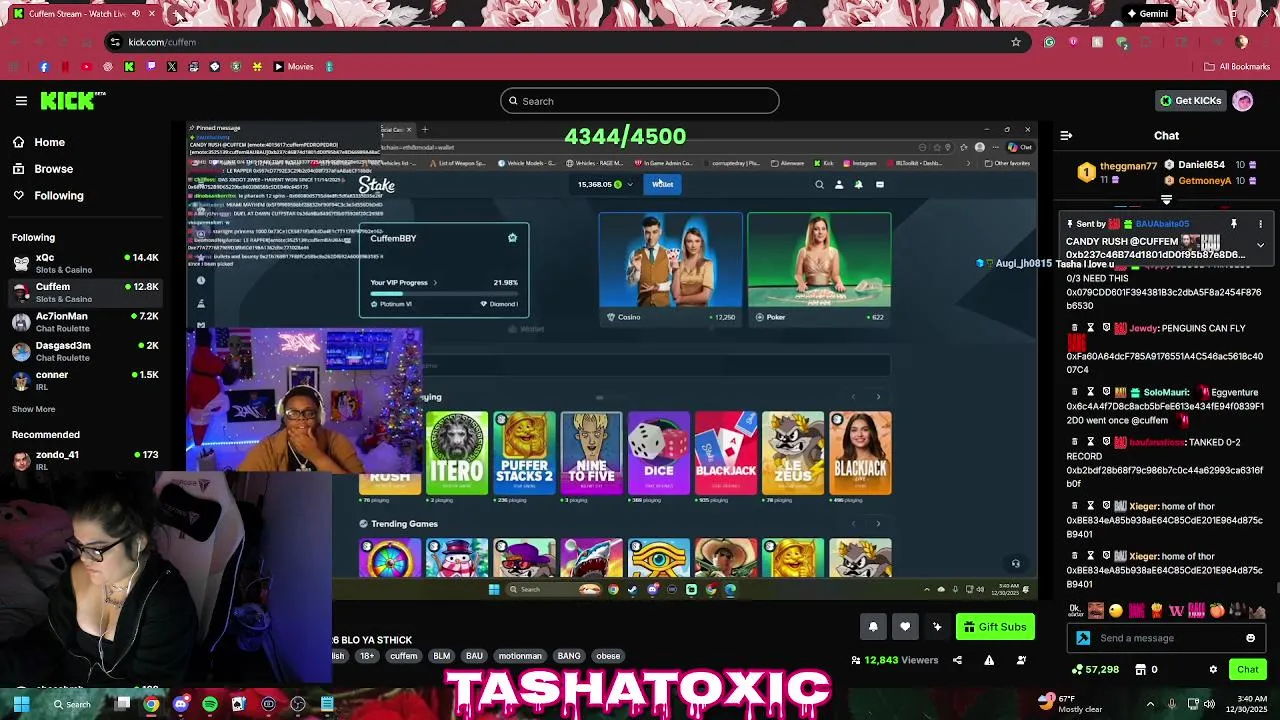Image resolution: width=1280 pixels, height=720 pixels.
Task: Open the Windows Start button
Action: click(x=21, y=704)
